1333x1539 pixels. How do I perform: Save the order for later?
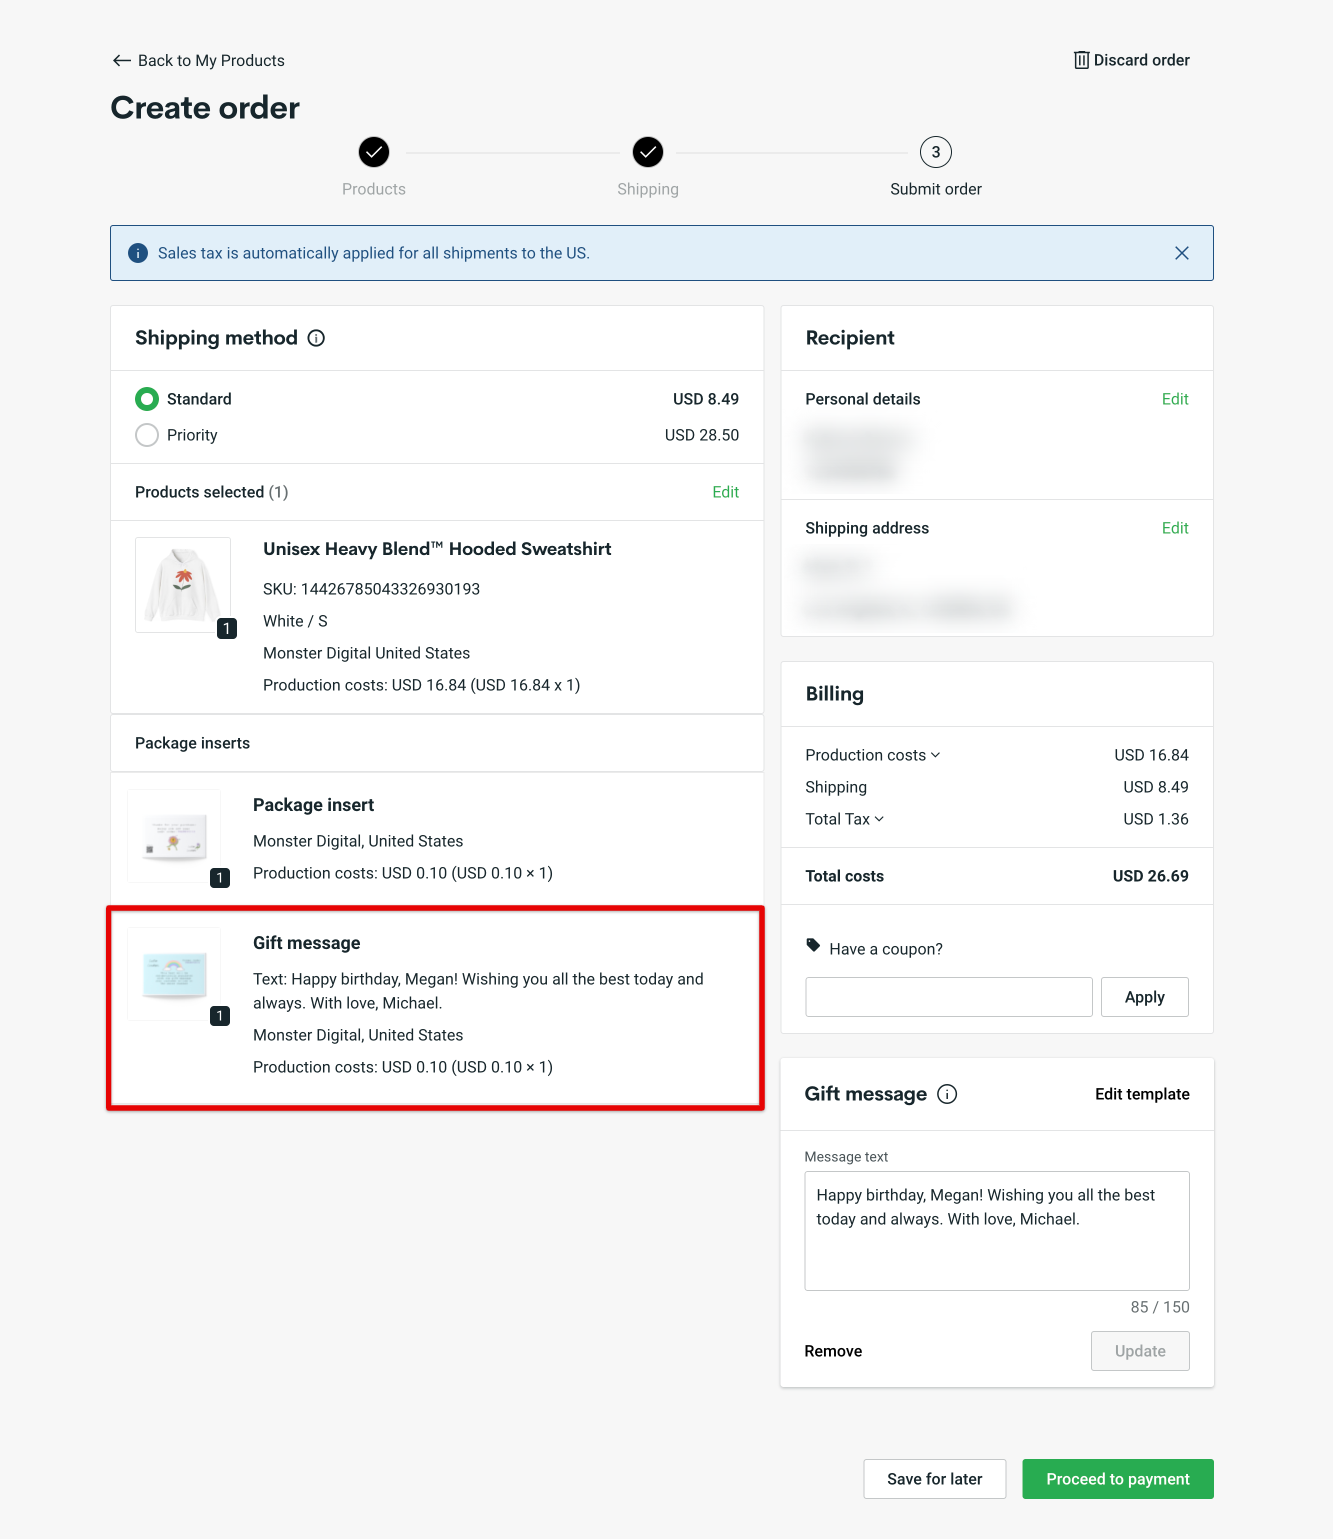[x=934, y=1478]
